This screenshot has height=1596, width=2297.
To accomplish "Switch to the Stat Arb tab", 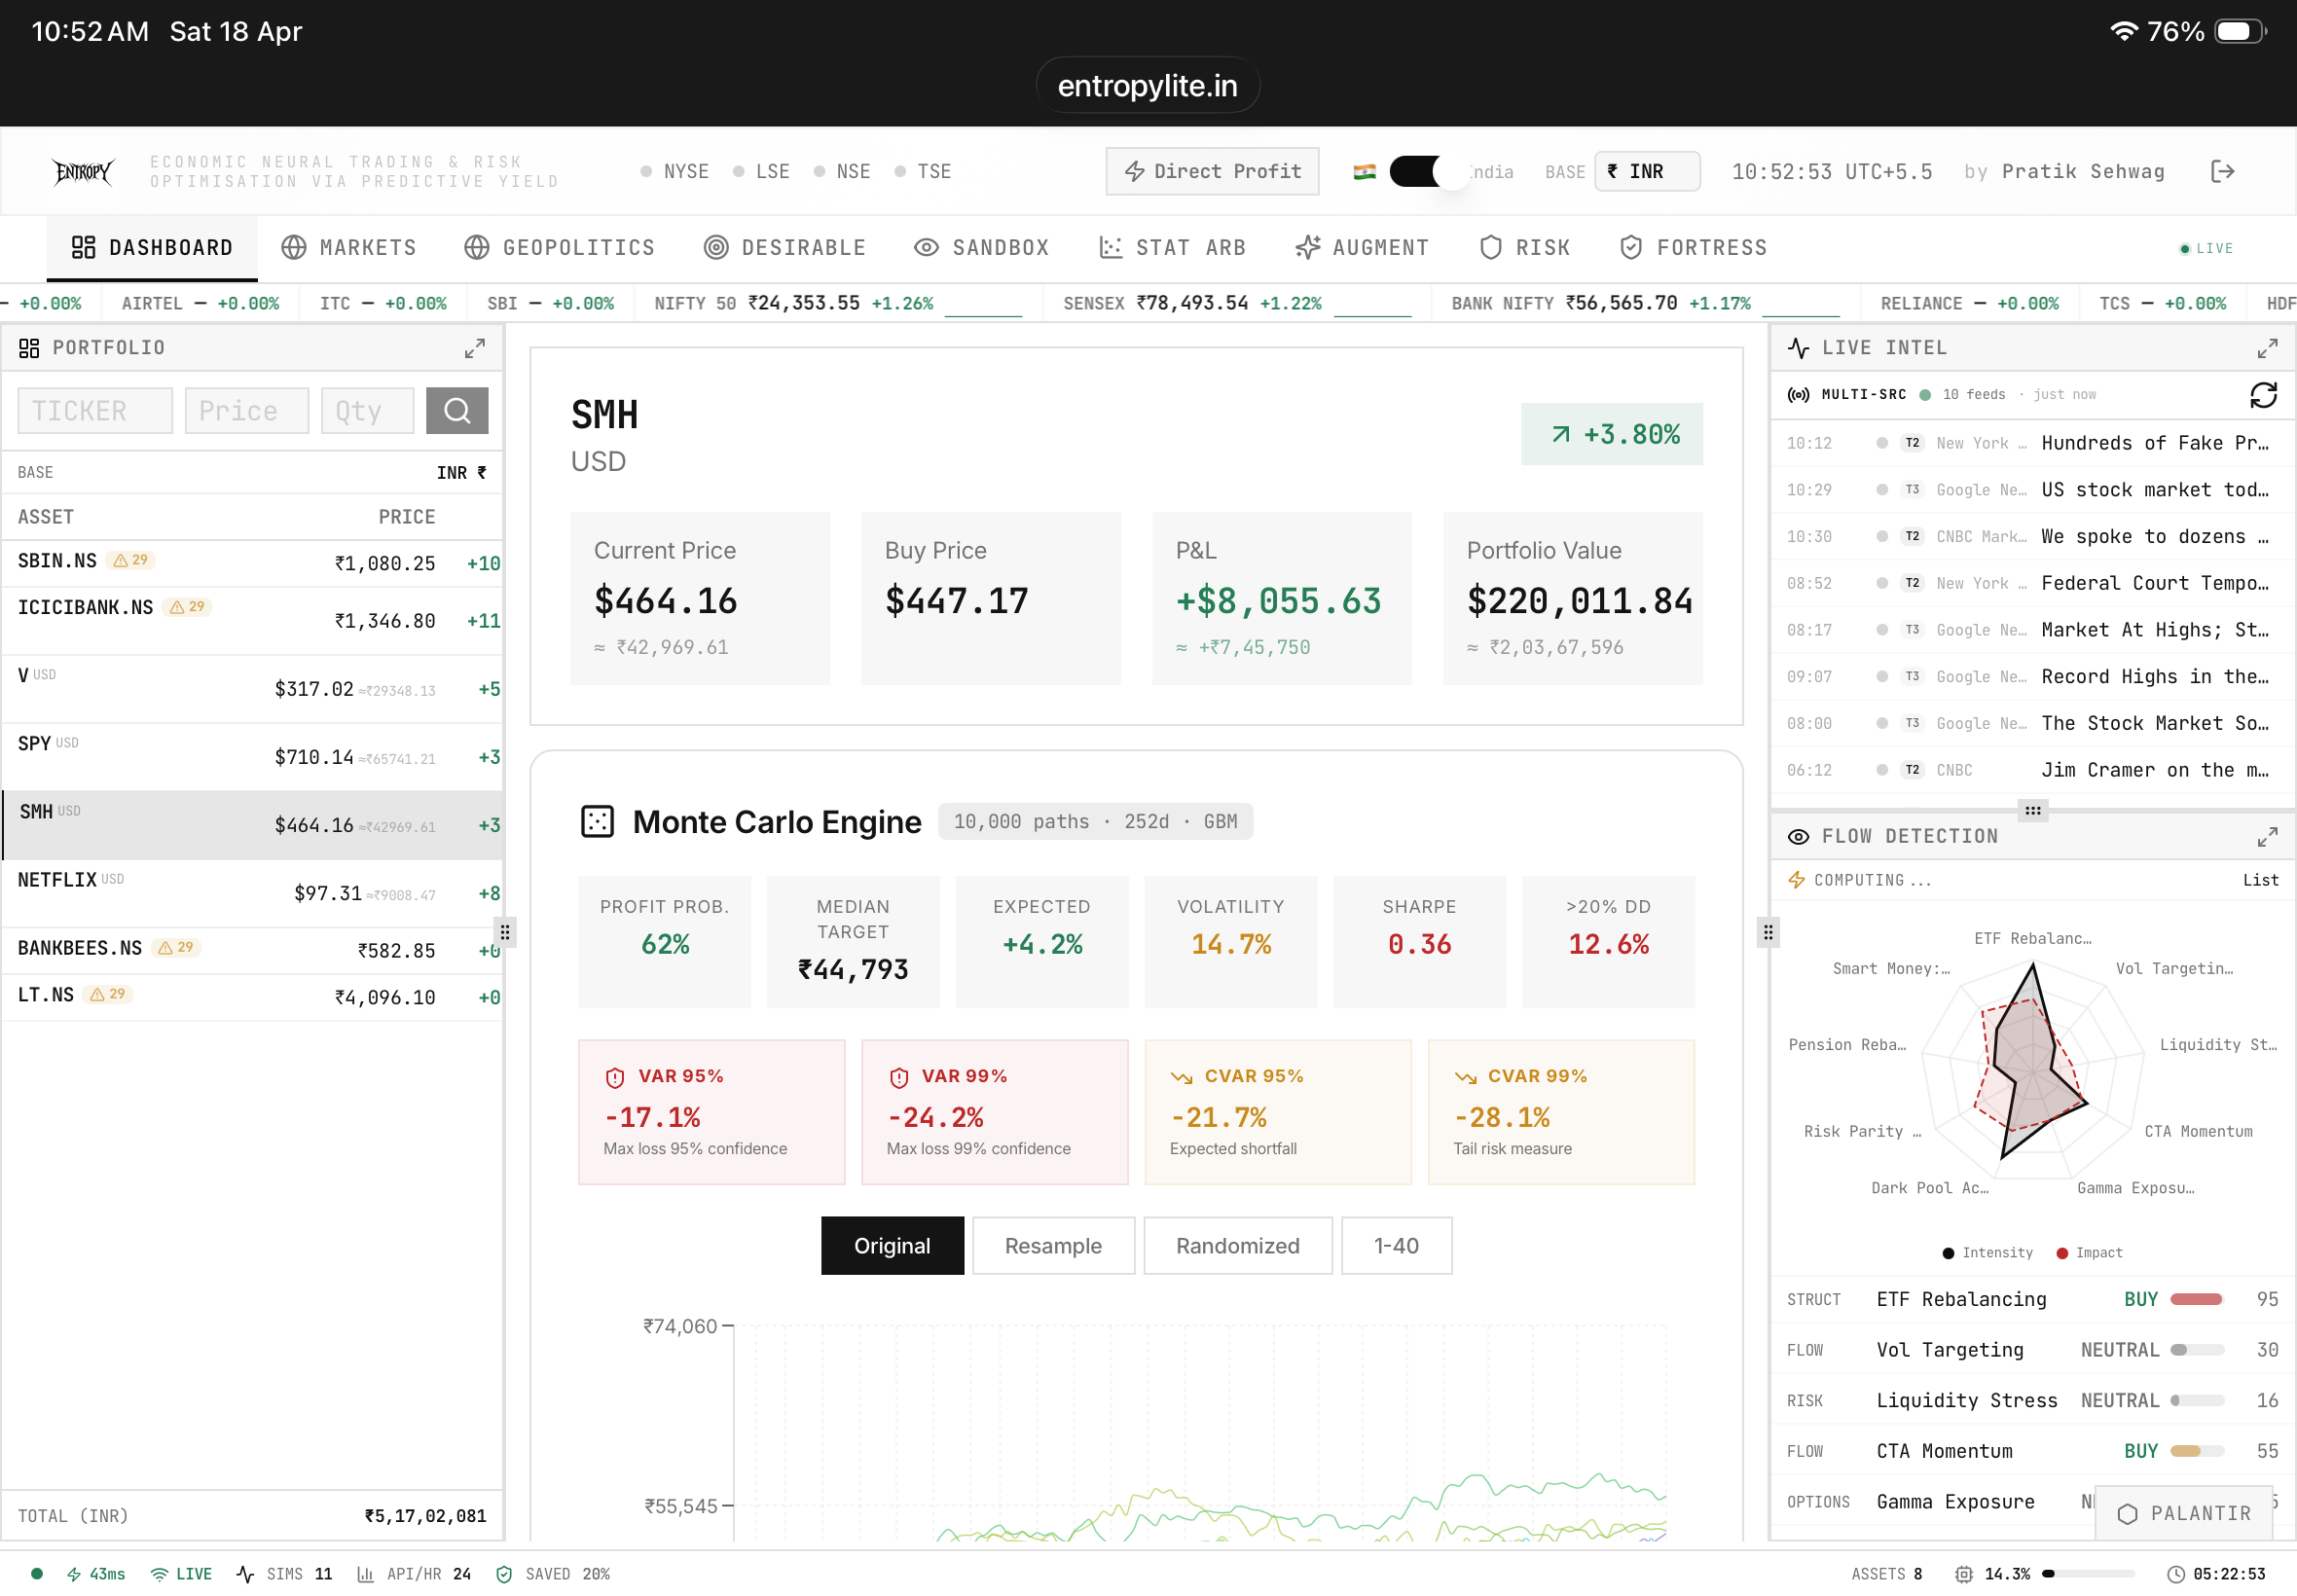I will pos(1172,248).
